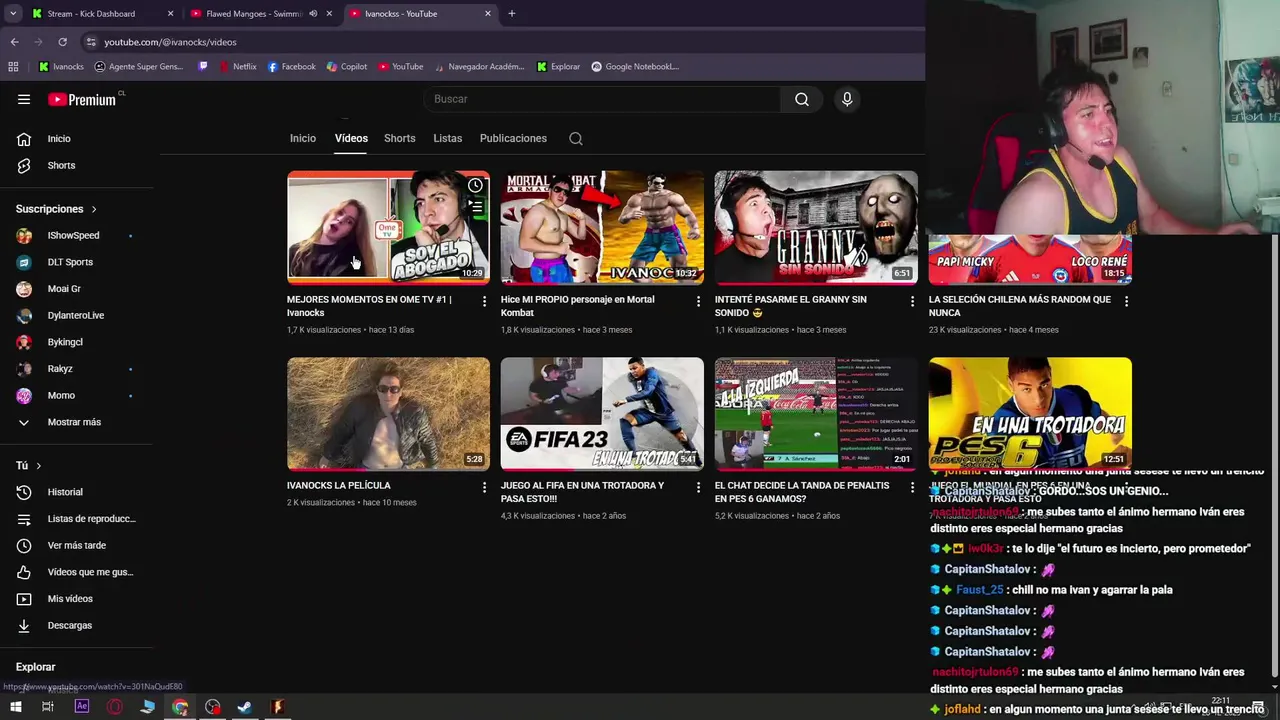Switch to the Publicaciones channel tab
Image resolution: width=1280 pixels, height=720 pixels.
[513, 139]
